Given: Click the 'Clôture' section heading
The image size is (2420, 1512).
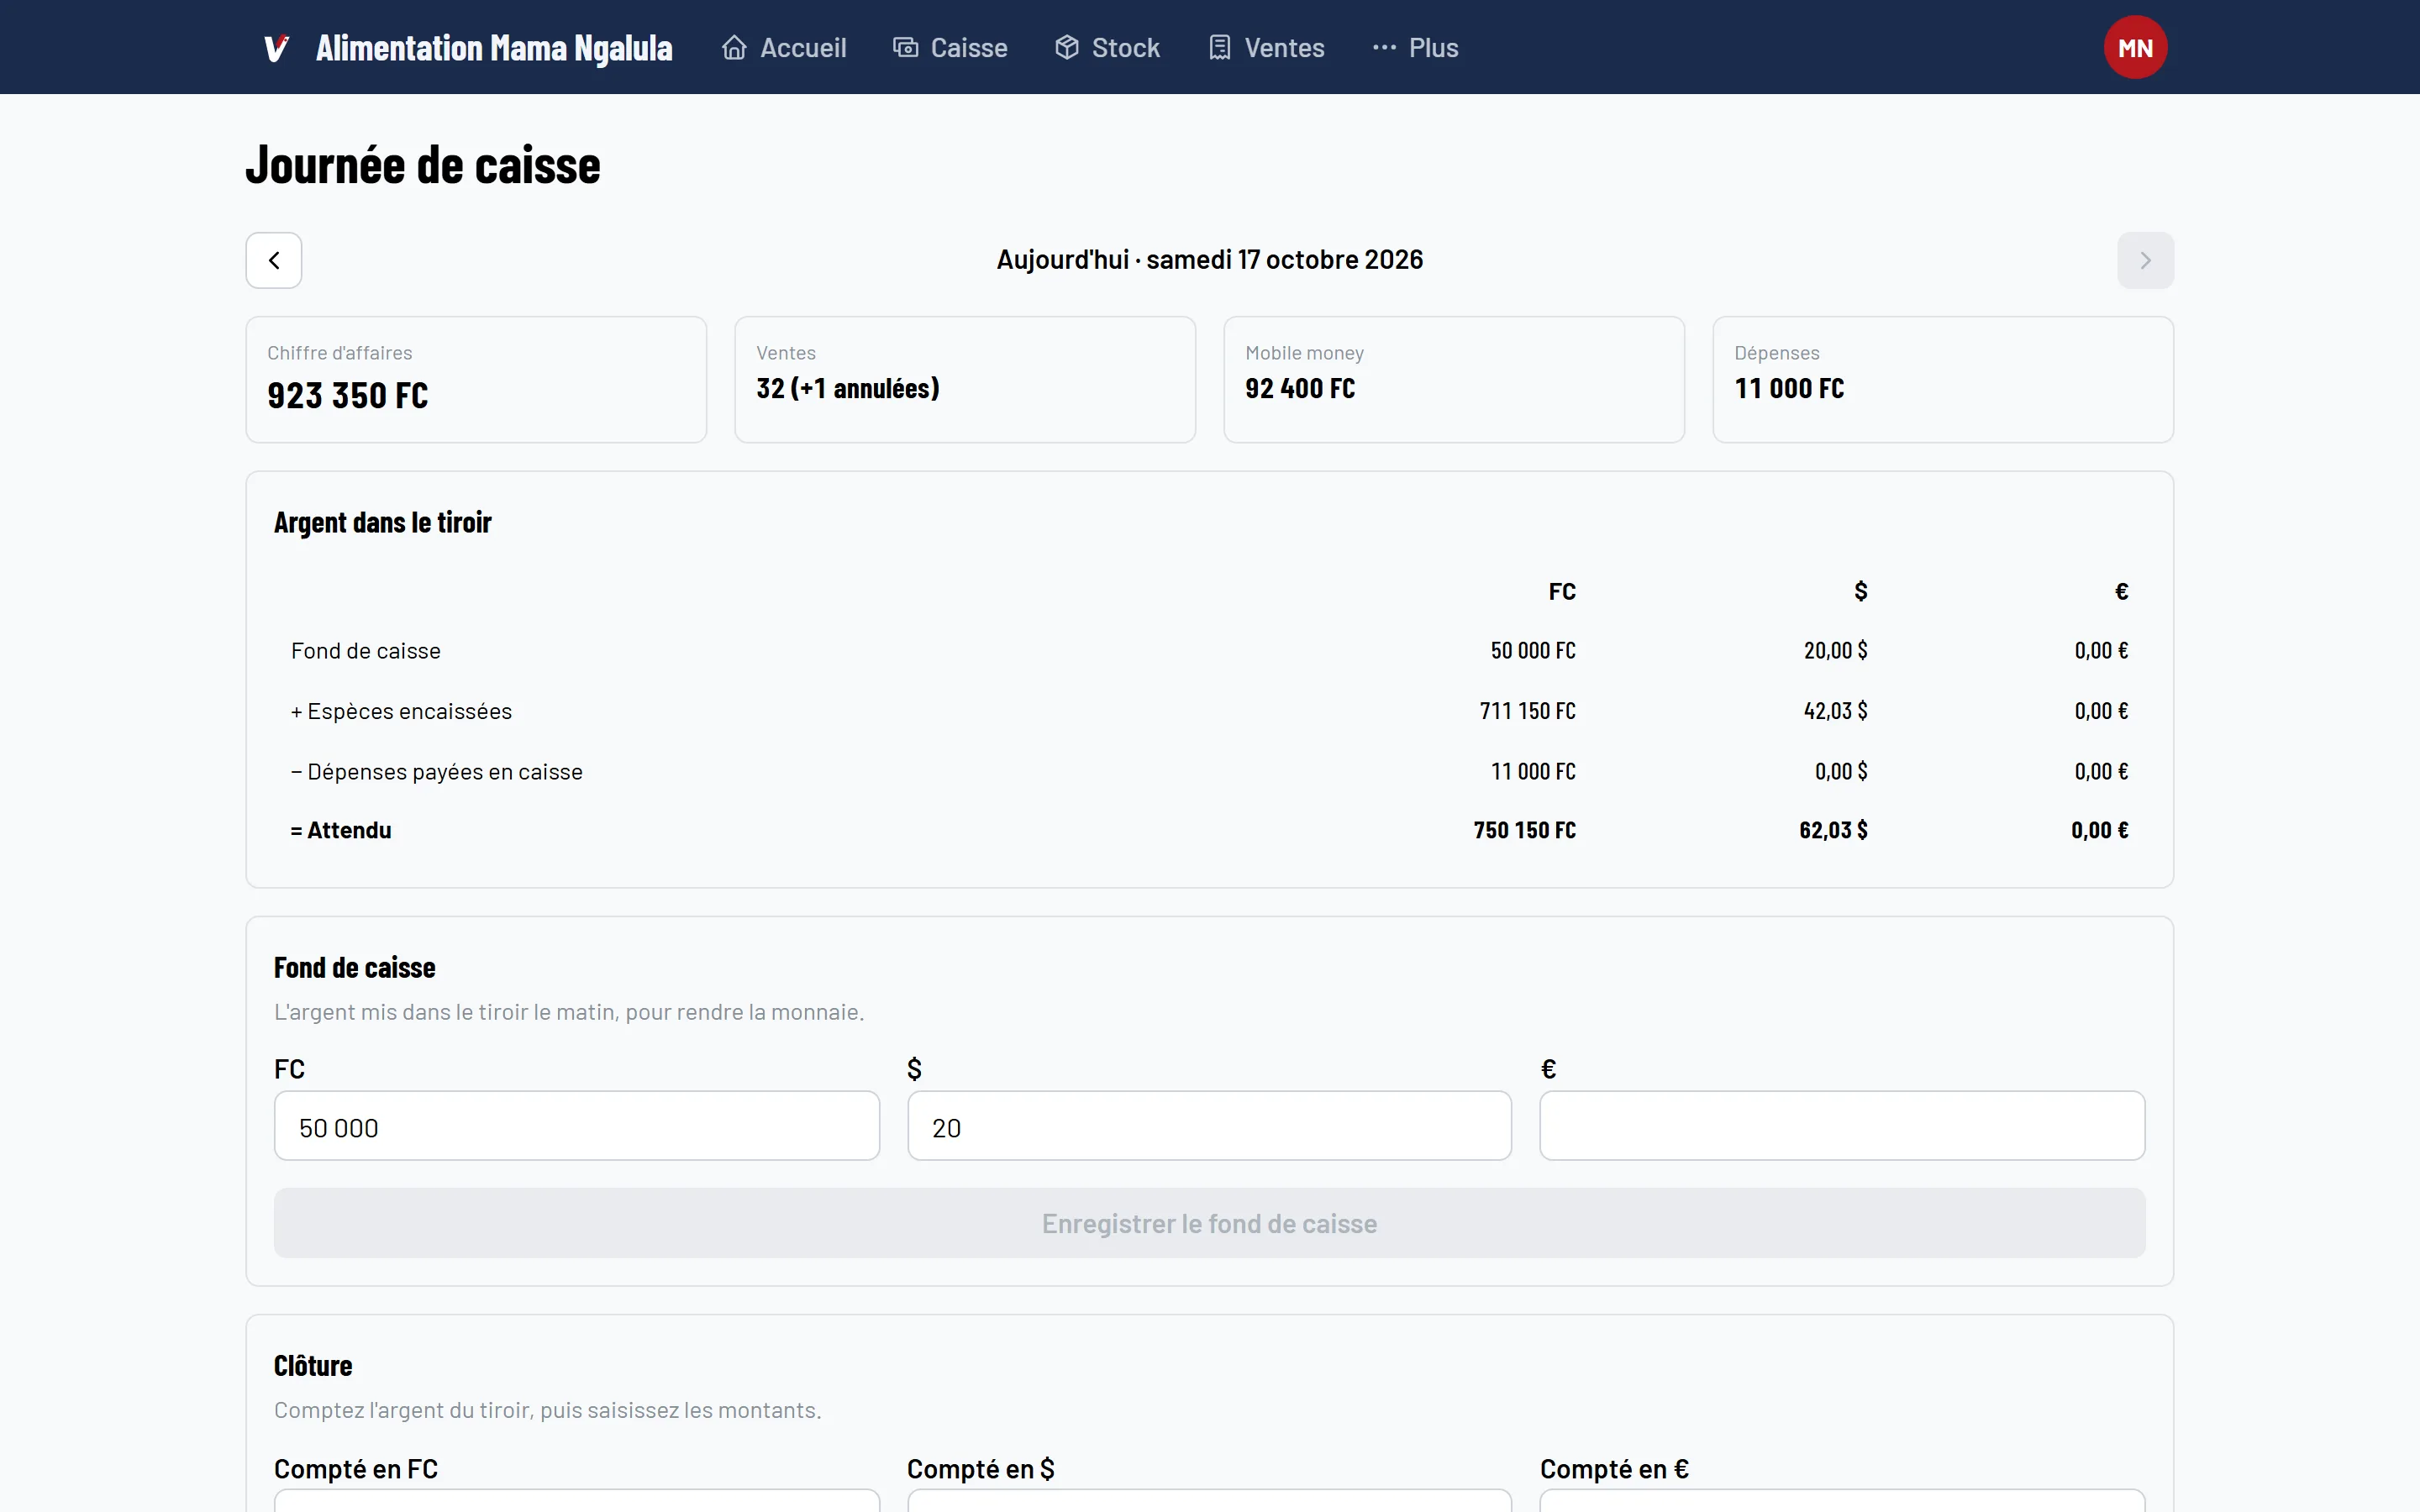Looking at the screenshot, I should point(313,1365).
